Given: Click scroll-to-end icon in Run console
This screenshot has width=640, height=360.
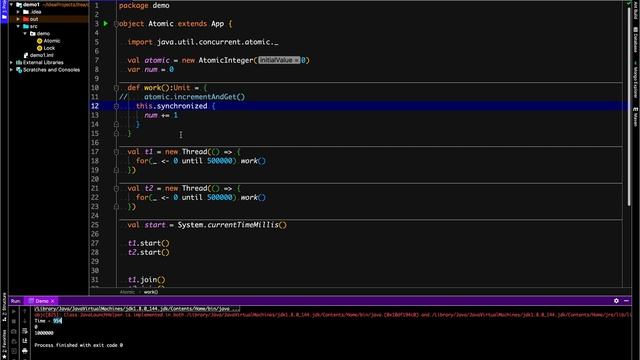Looking at the screenshot, I should pyautogui.click(x=24, y=340).
